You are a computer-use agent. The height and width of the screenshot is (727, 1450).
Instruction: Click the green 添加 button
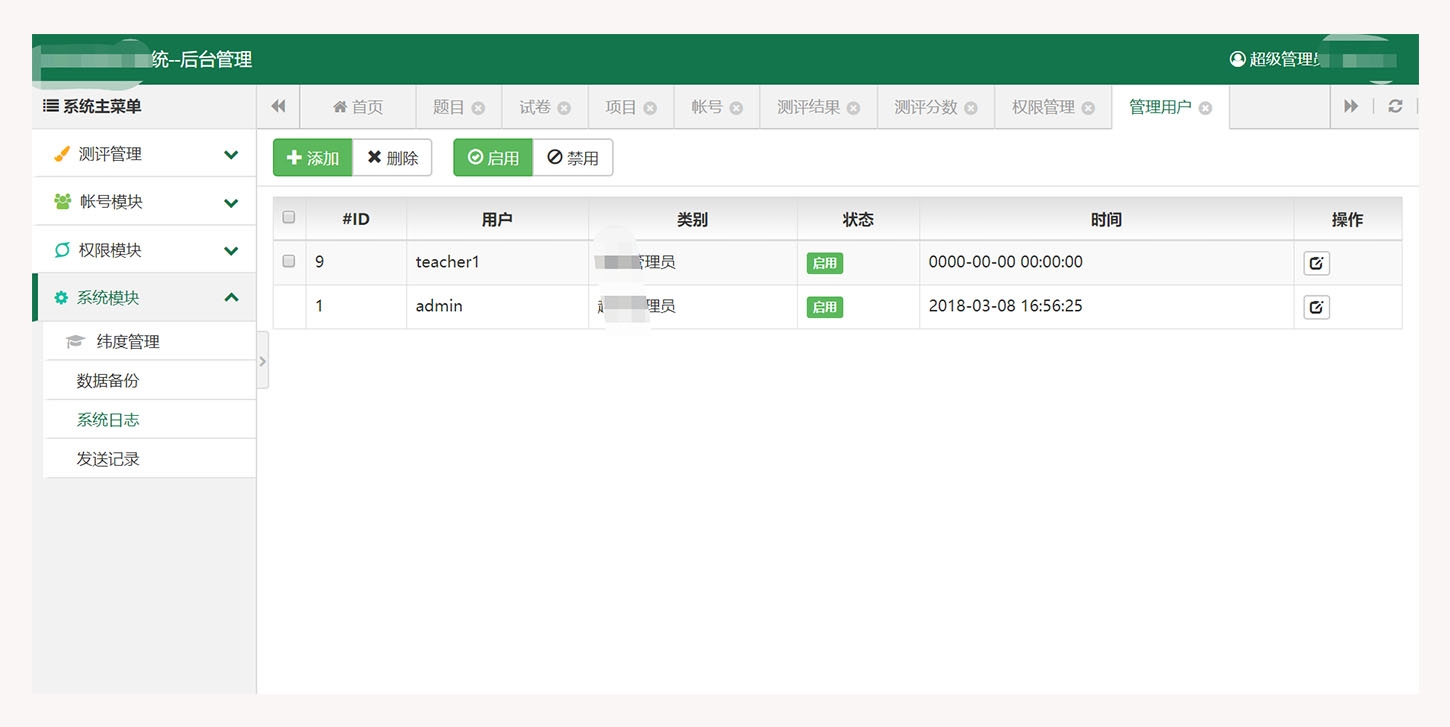[x=312, y=158]
